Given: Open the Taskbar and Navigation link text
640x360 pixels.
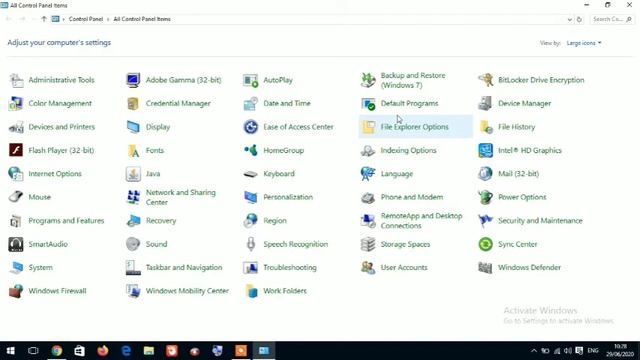Looking at the screenshot, I should [x=184, y=268].
